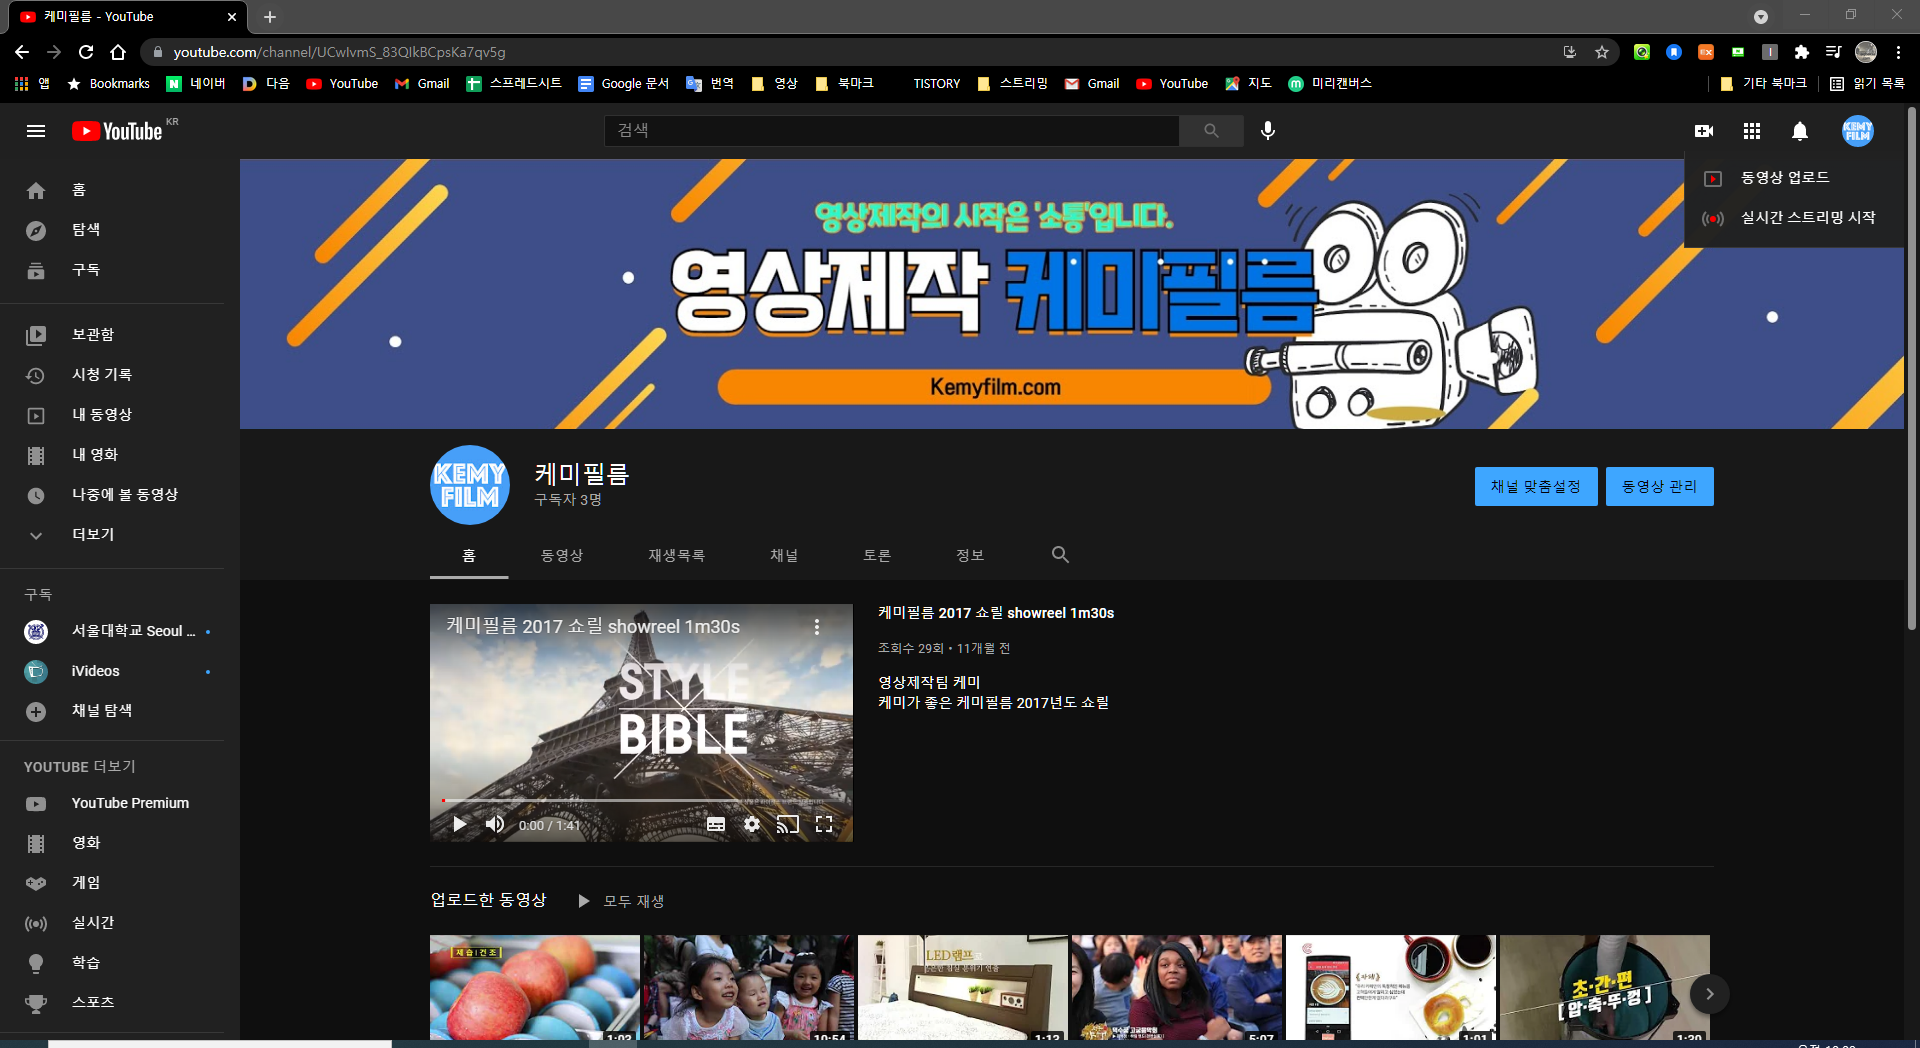This screenshot has height=1048, width=1920.
Task: Open the LED 램프 bedroom thumbnail video
Action: click(x=963, y=988)
